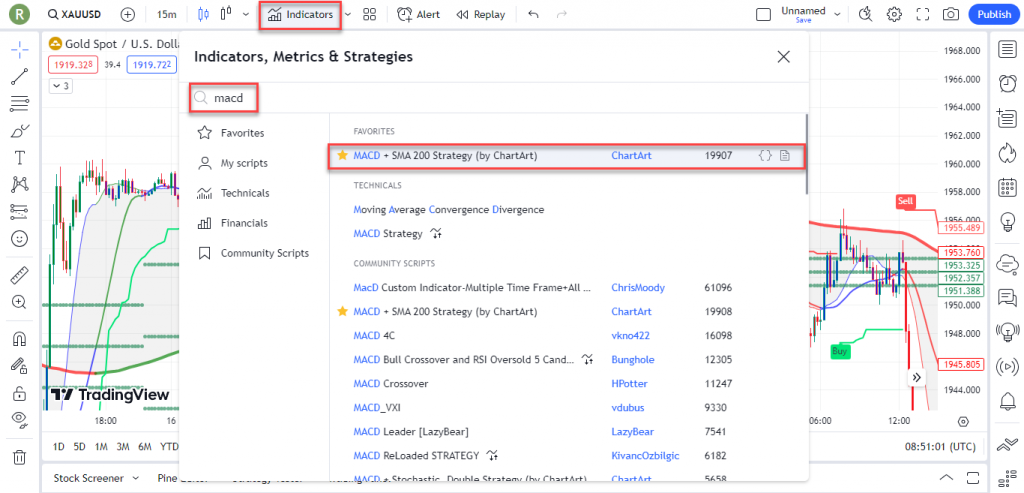Viewport: 1024px width, 493px height.
Task: Open the alerts clock panel
Action: coord(1008,84)
